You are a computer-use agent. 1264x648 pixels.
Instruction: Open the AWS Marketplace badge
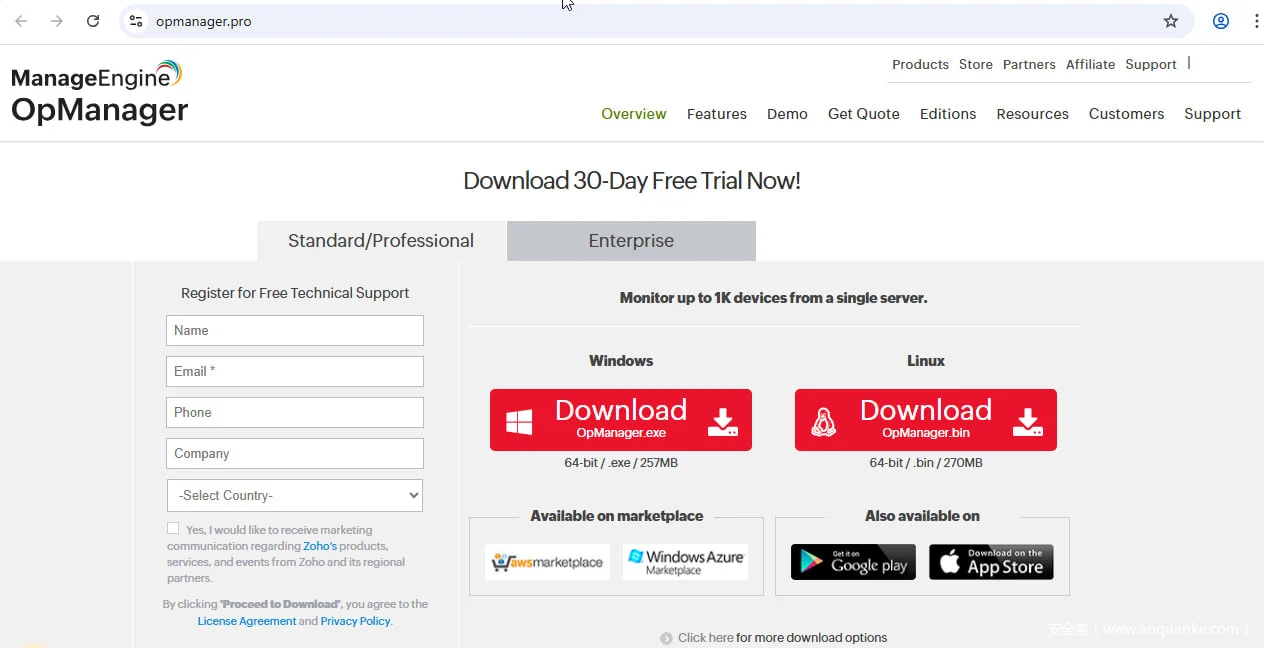pos(547,562)
